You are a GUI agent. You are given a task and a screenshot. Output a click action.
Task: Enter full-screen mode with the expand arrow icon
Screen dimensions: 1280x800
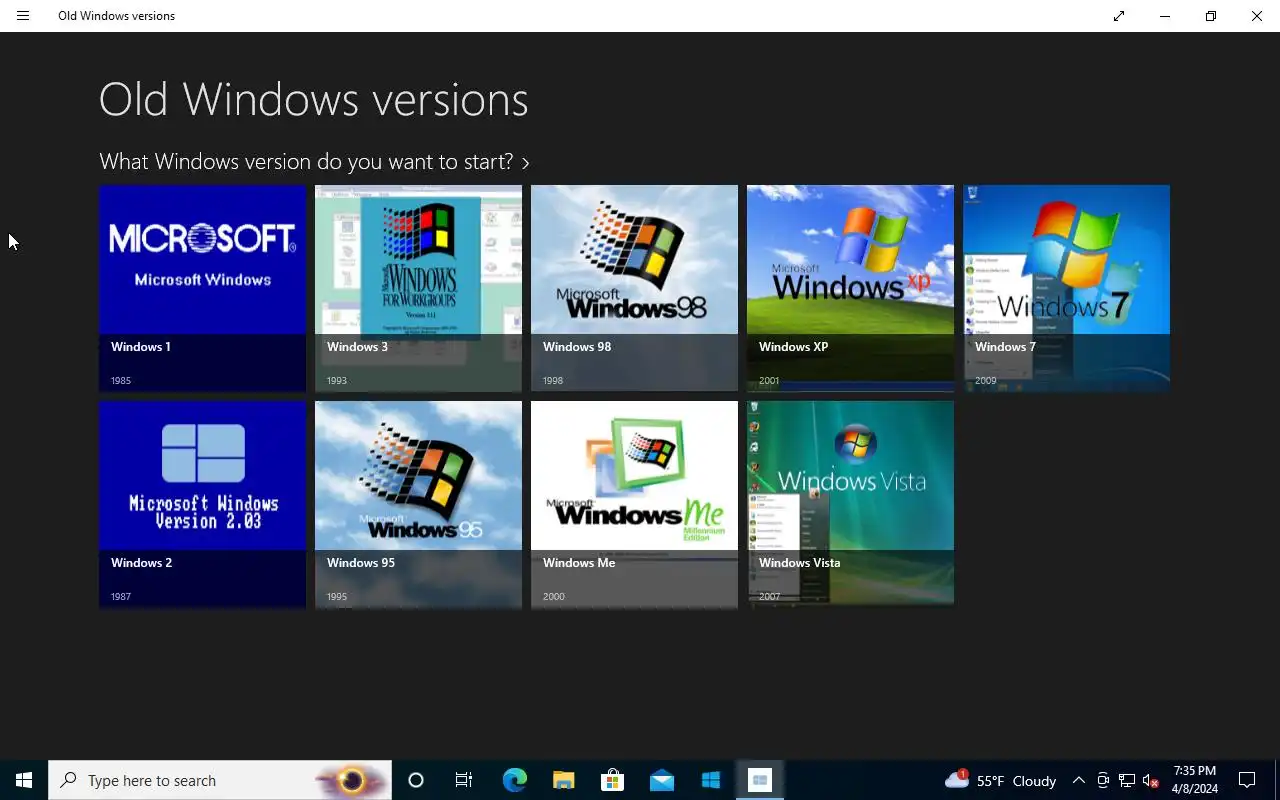(1119, 16)
